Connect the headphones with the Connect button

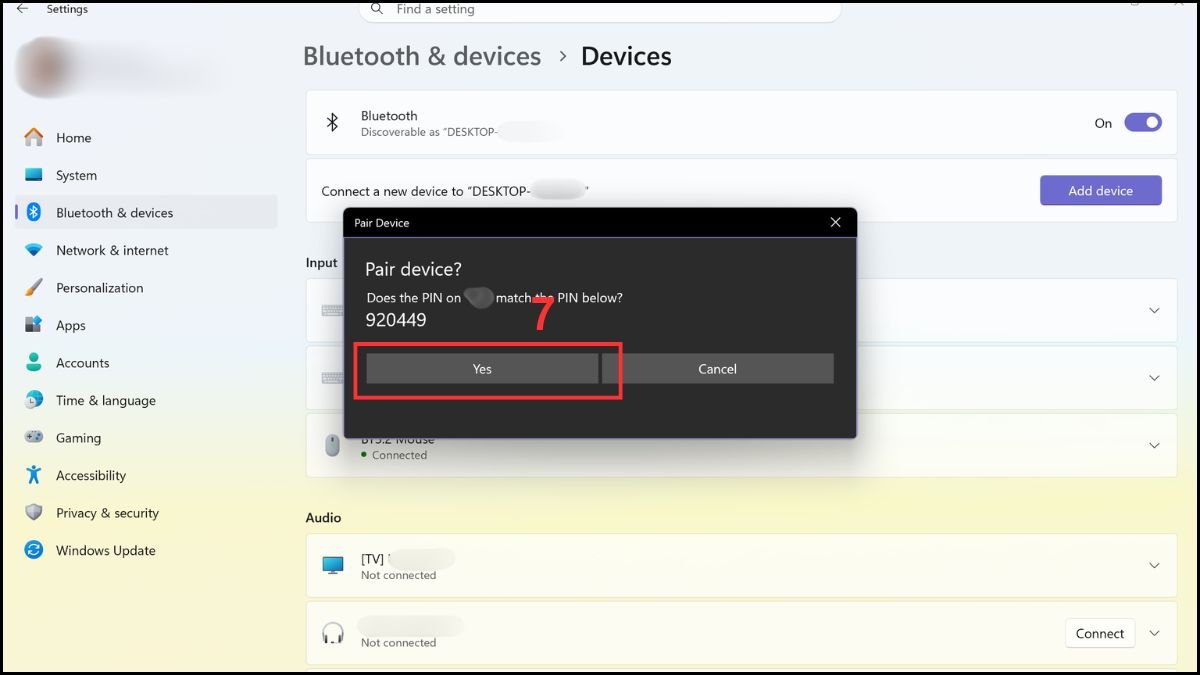1100,633
